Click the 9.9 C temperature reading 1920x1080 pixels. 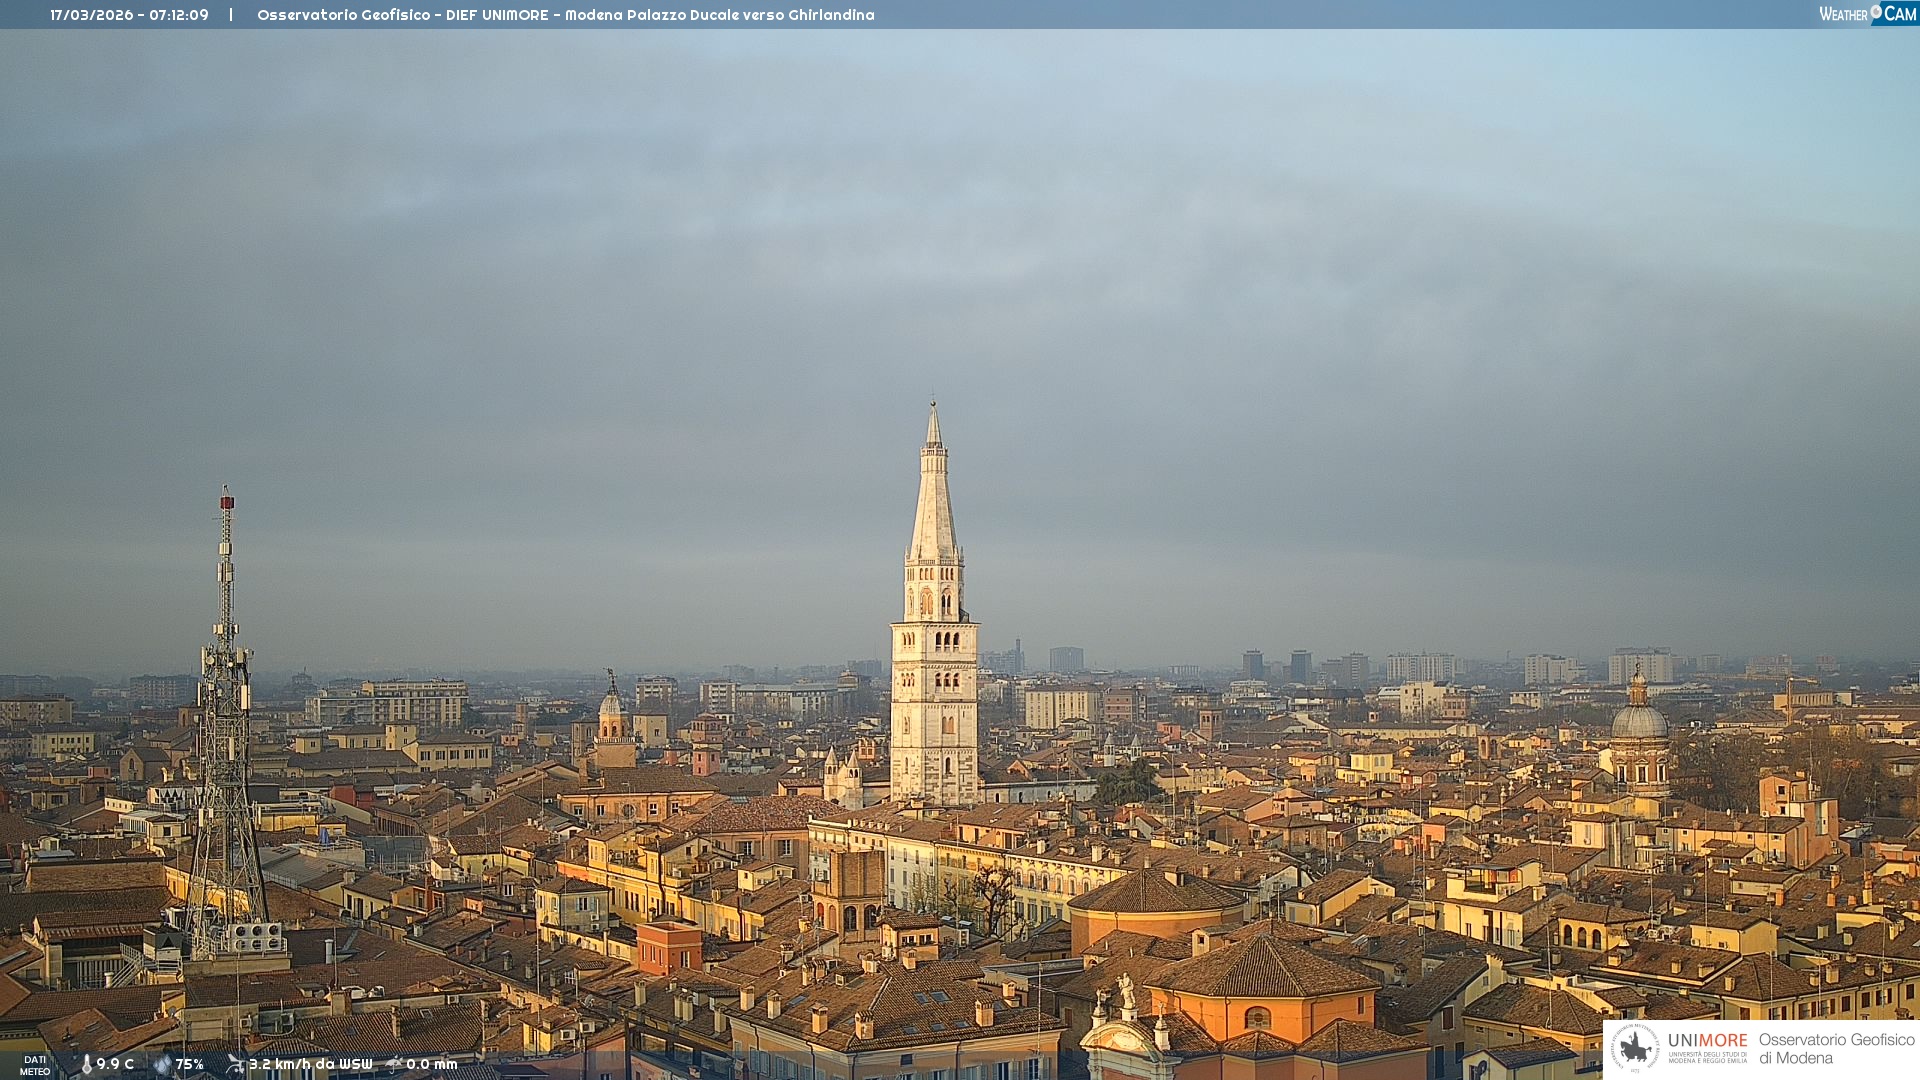click(x=115, y=1064)
